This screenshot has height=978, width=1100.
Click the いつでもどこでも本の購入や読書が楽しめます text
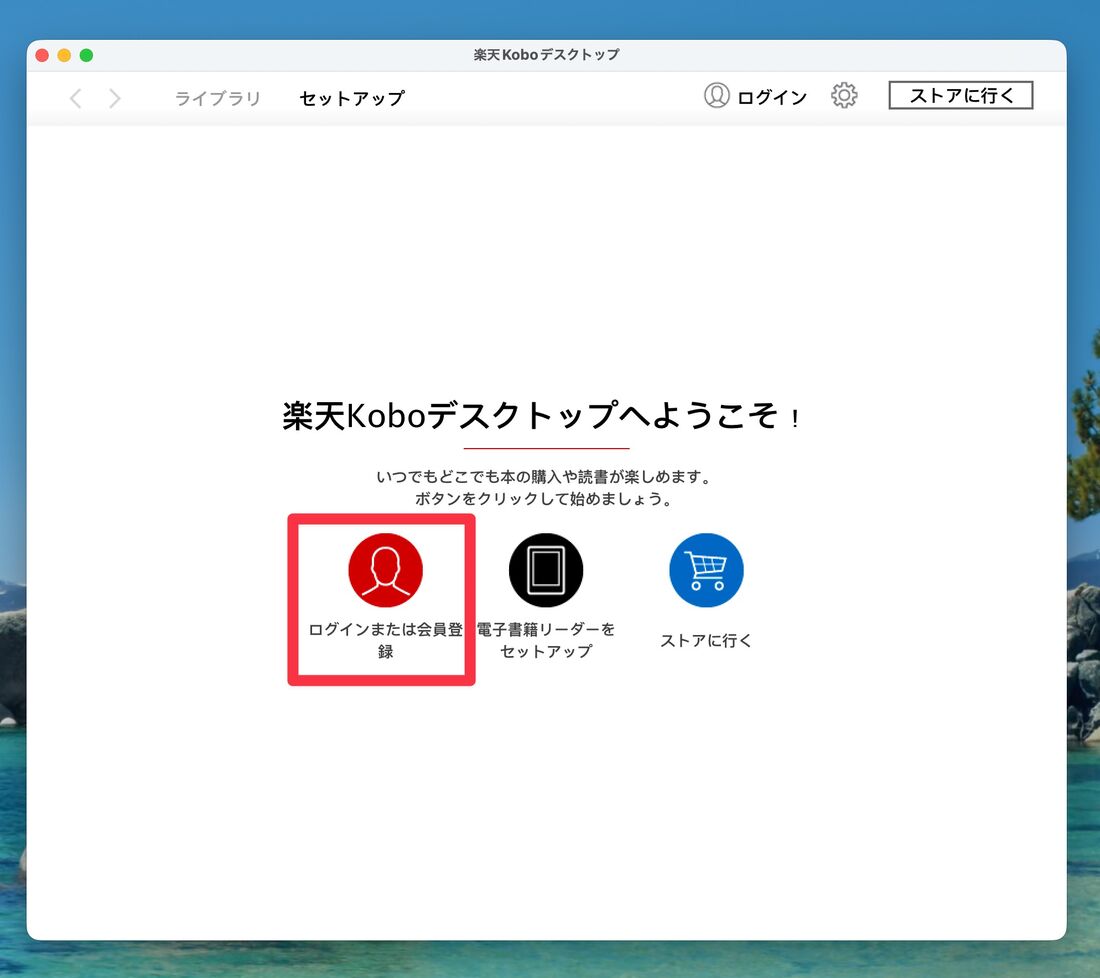click(x=545, y=476)
